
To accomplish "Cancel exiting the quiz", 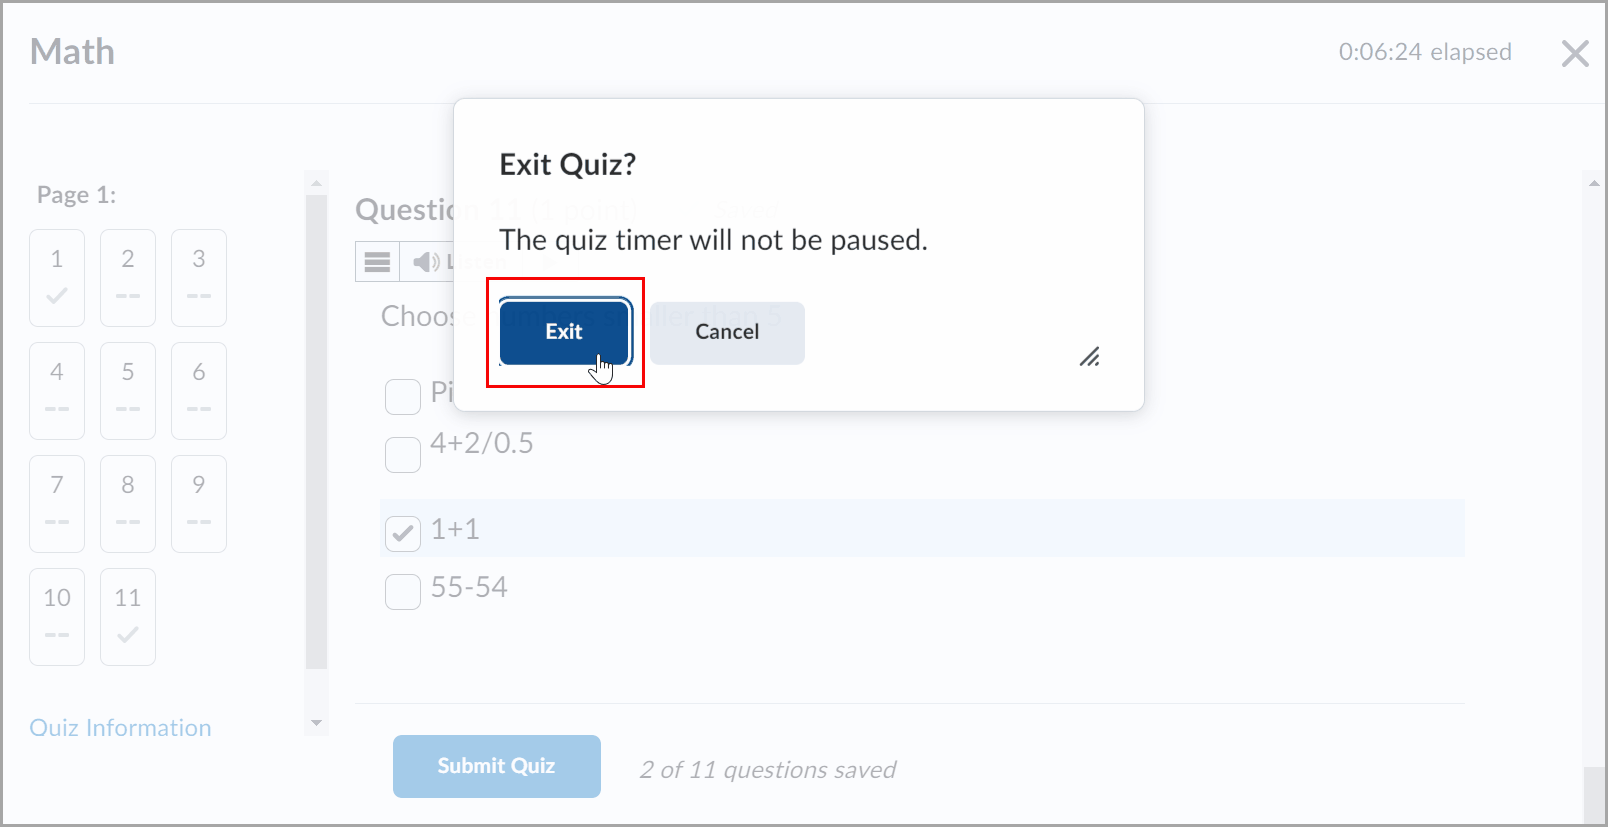I will pos(727,332).
